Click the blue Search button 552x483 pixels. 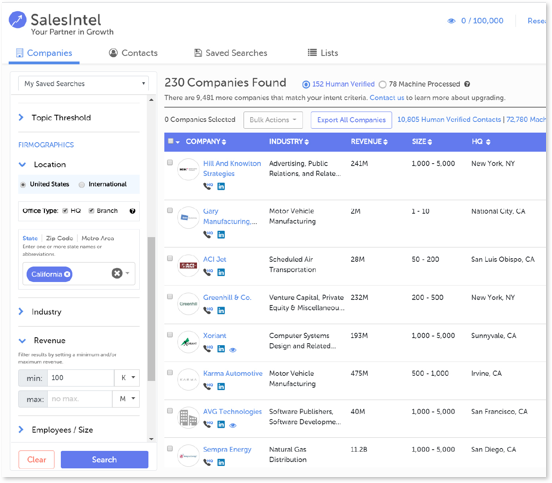(x=105, y=459)
